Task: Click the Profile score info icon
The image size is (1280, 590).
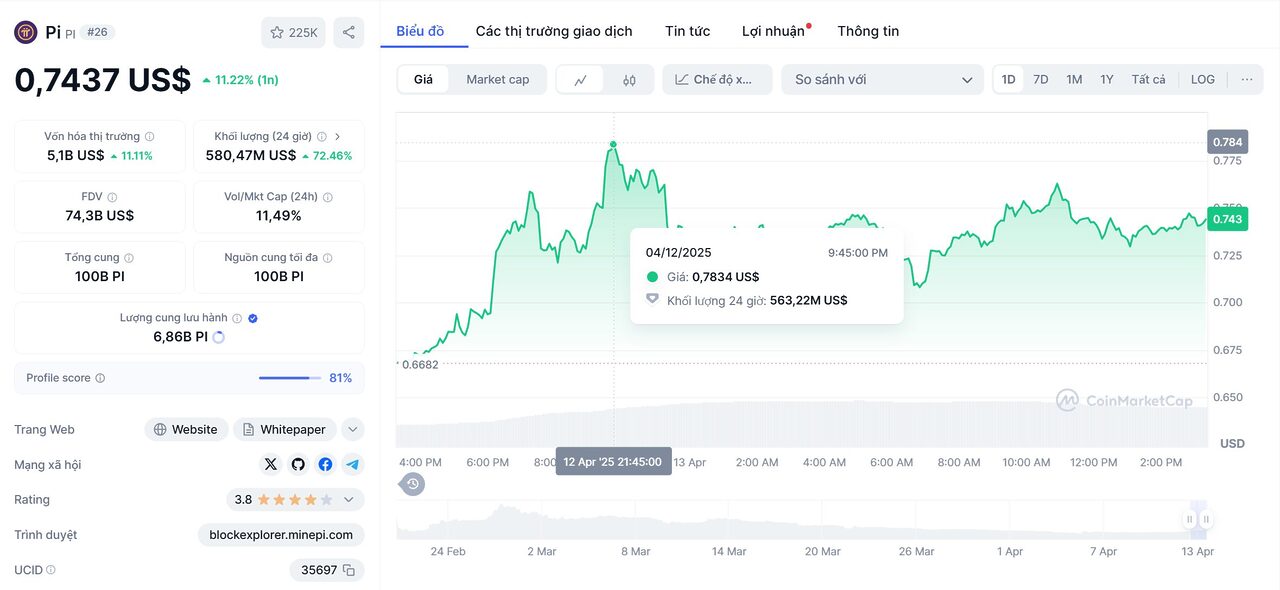Action: [x=100, y=378]
